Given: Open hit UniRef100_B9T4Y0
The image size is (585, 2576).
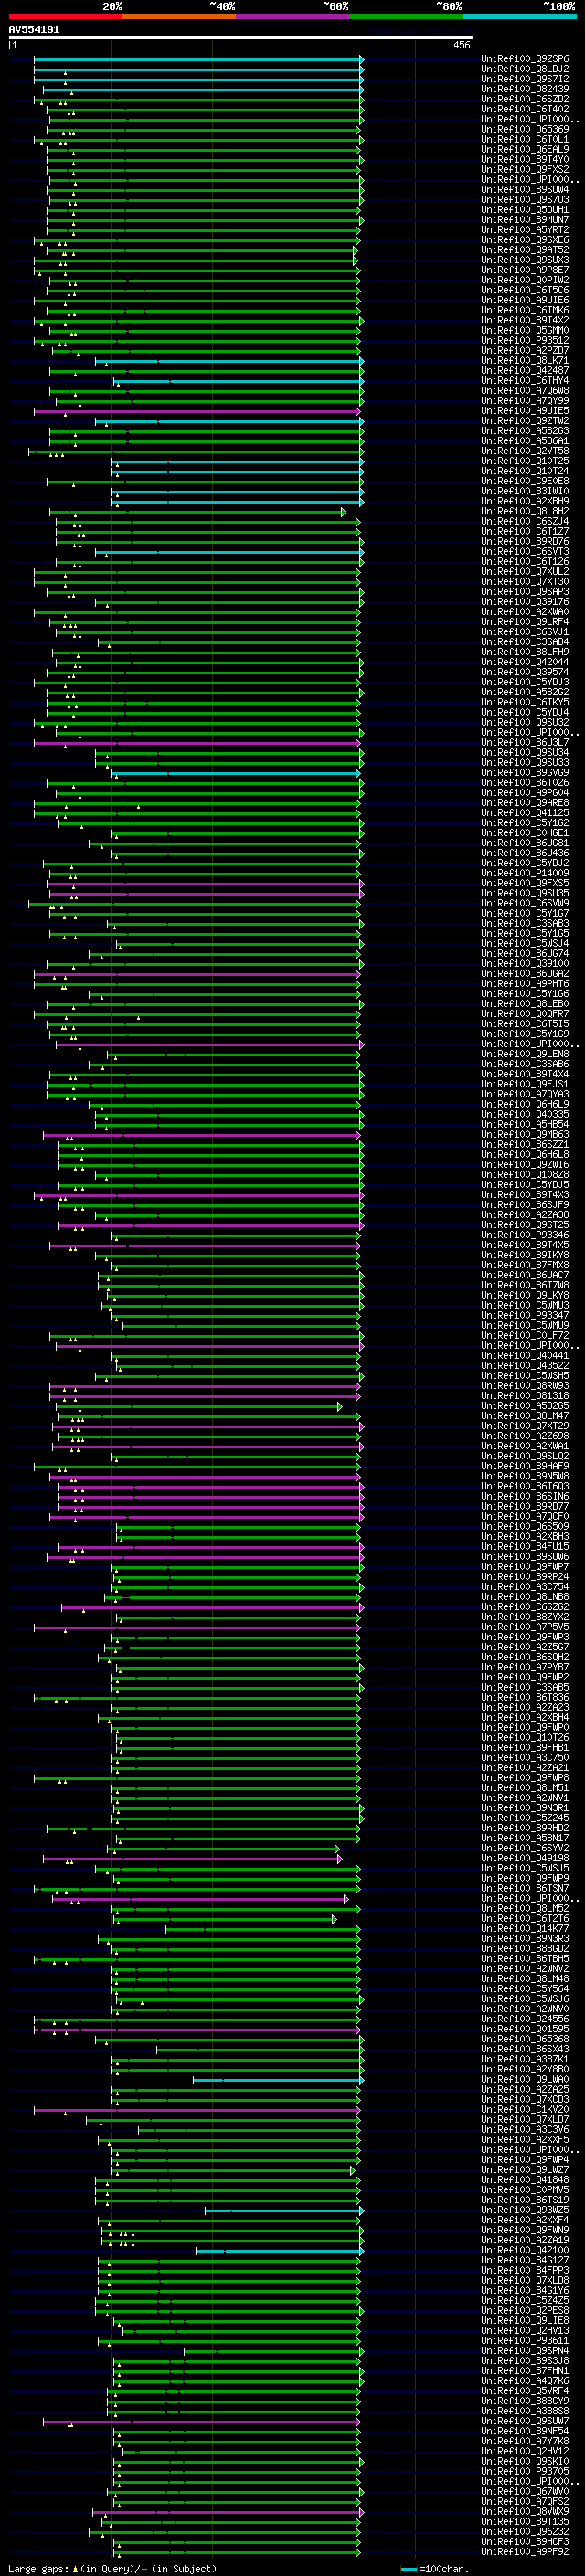Looking at the screenshot, I should pos(525,159).
